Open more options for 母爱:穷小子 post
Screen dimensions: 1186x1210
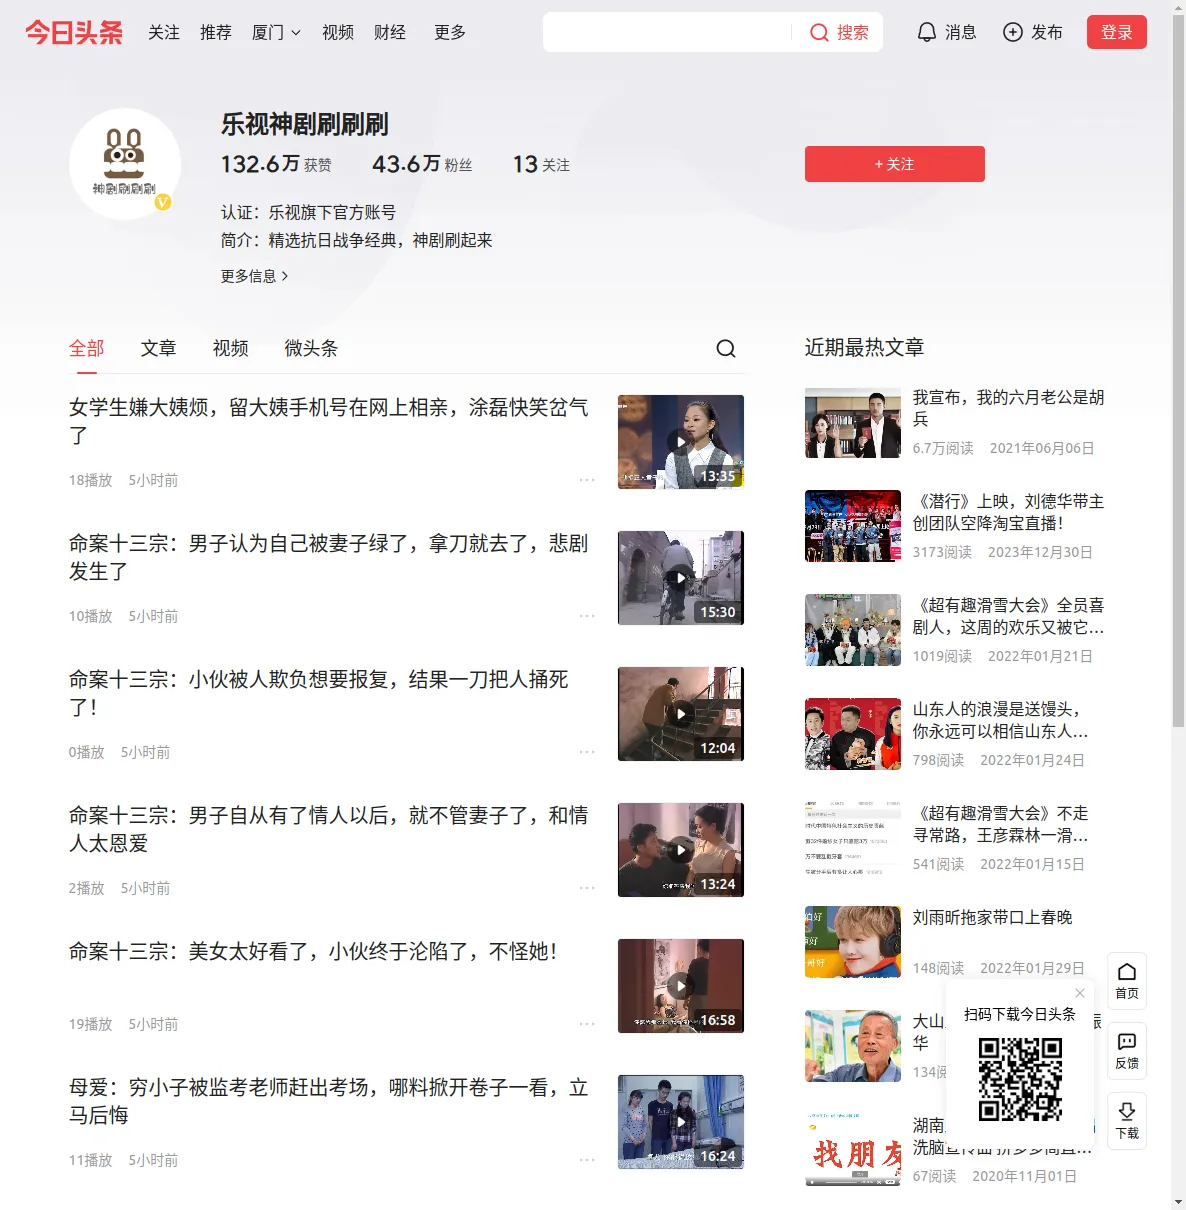(587, 1160)
